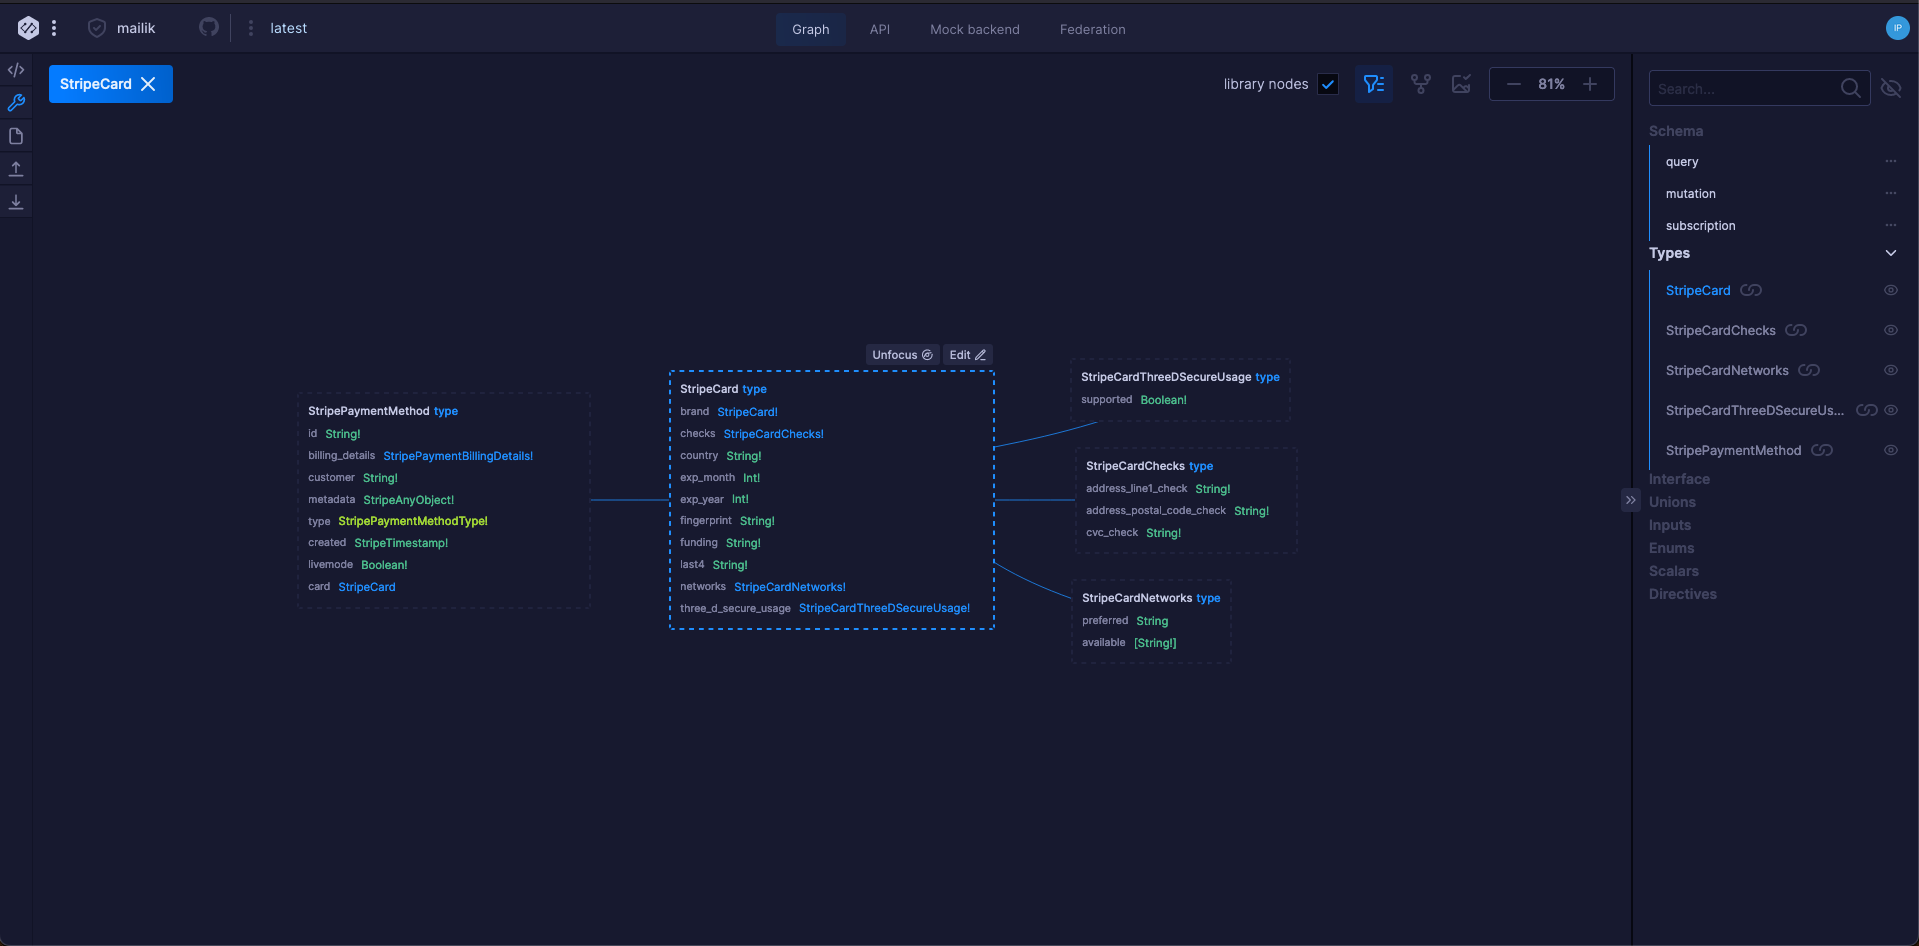Toggle hidden nodes eye-slash icon
Image resolution: width=1919 pixels, height=946 pixels.
(x=1891, y=88)
